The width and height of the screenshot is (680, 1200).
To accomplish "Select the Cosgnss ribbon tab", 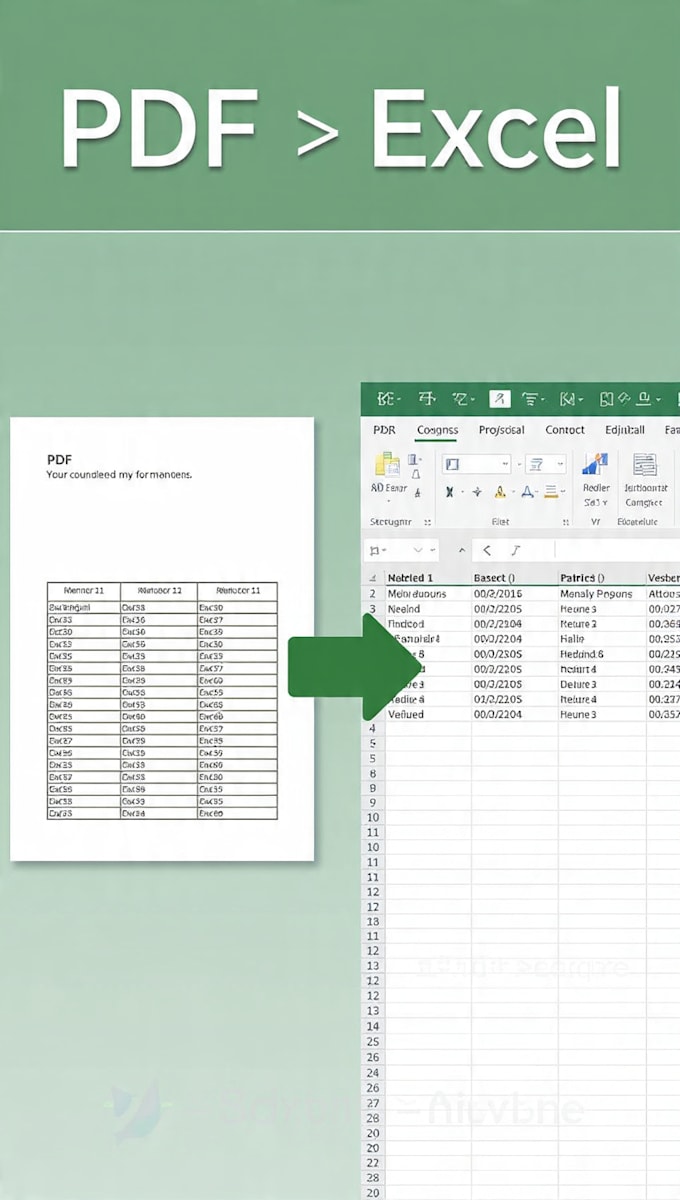I will (437, 430).
